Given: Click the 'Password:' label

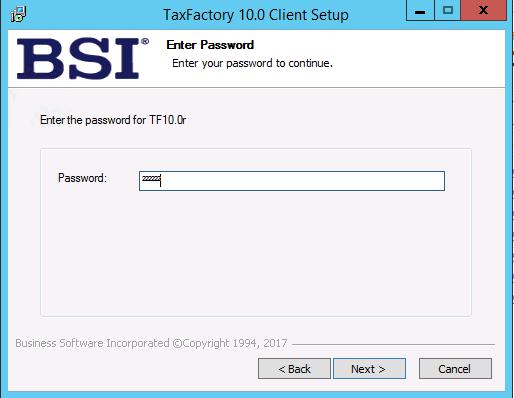Looking at the screenshot, I should pos(82,178).
